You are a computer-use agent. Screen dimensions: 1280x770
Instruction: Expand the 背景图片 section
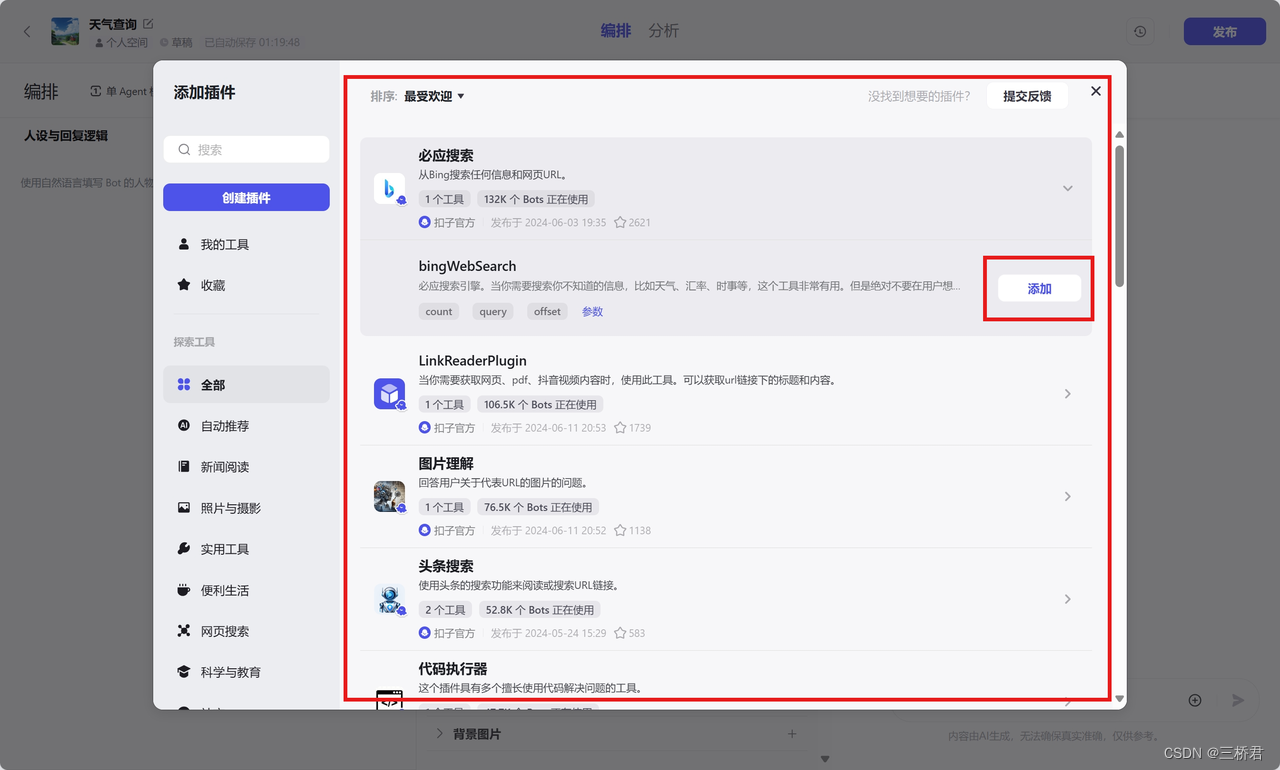coord(440,734)
